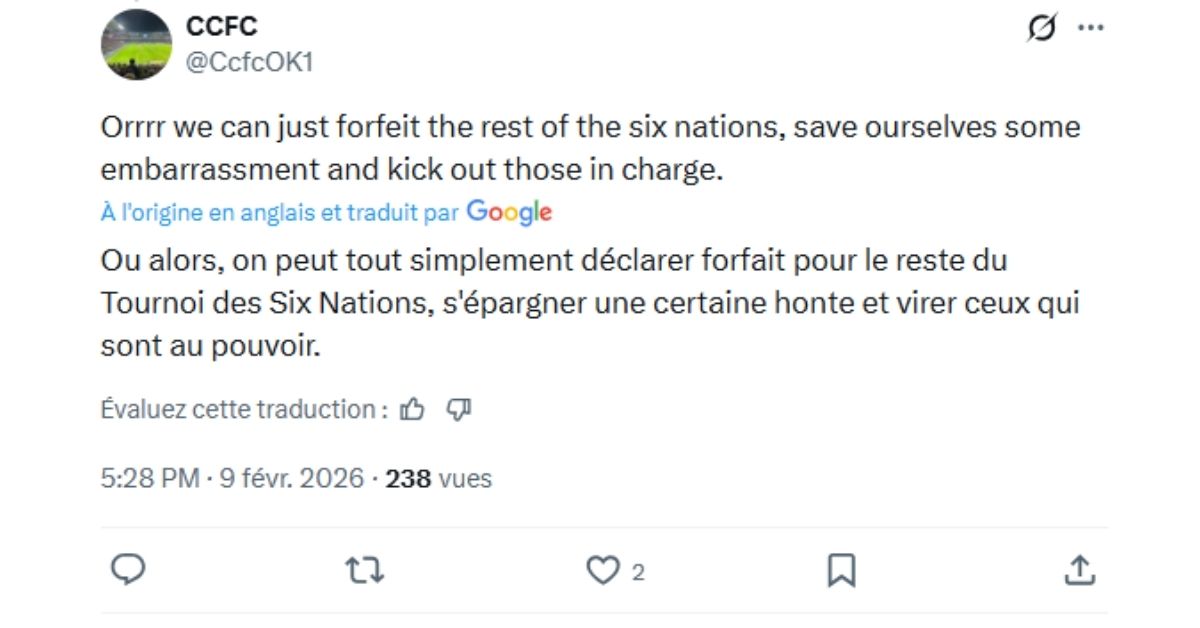Bookmark this post
The width and height of the screenshot is (1200, 628).
click(x=841, y=571)
